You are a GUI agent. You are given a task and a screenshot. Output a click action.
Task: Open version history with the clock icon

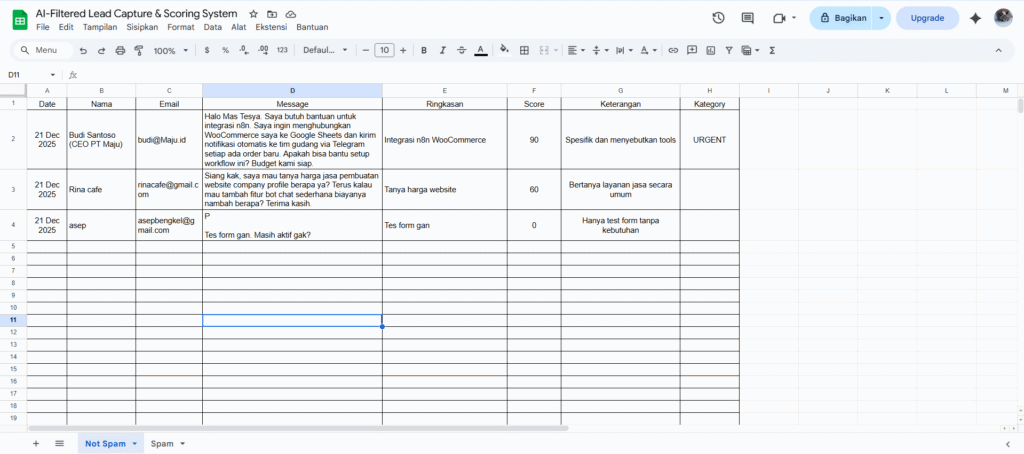tap(718, 18)
